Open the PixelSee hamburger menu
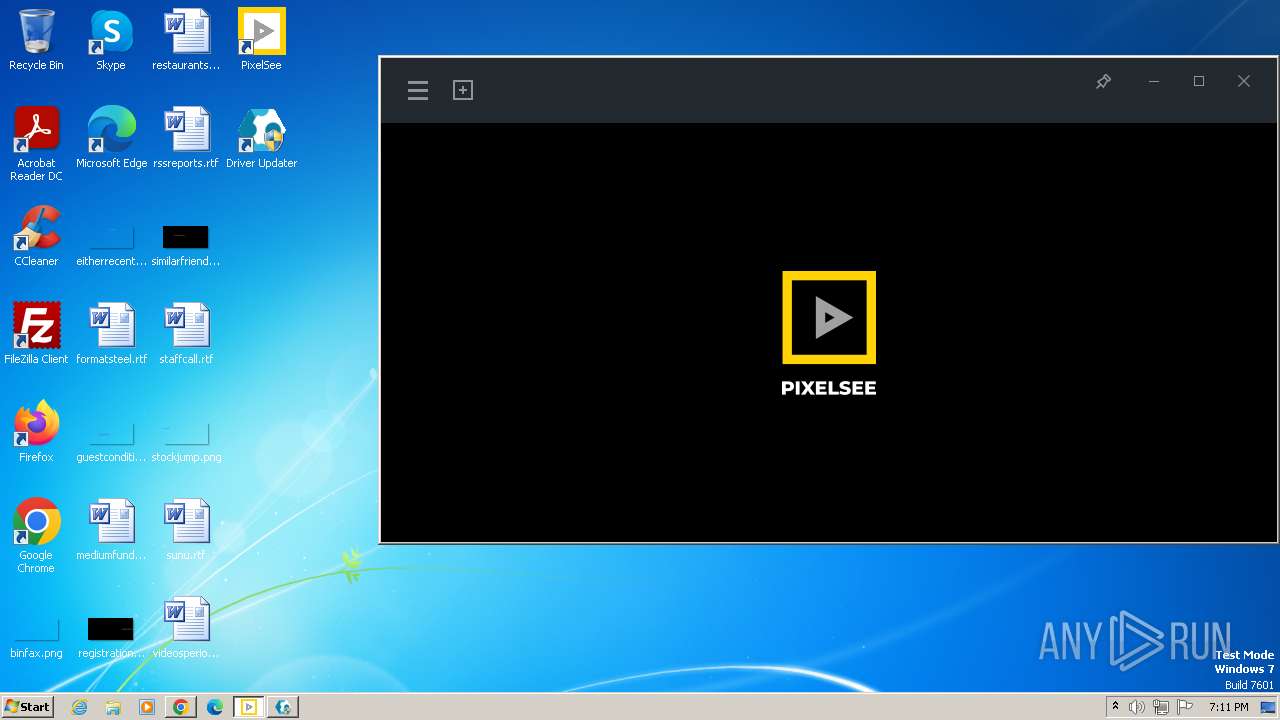 (x=418, y=91)
